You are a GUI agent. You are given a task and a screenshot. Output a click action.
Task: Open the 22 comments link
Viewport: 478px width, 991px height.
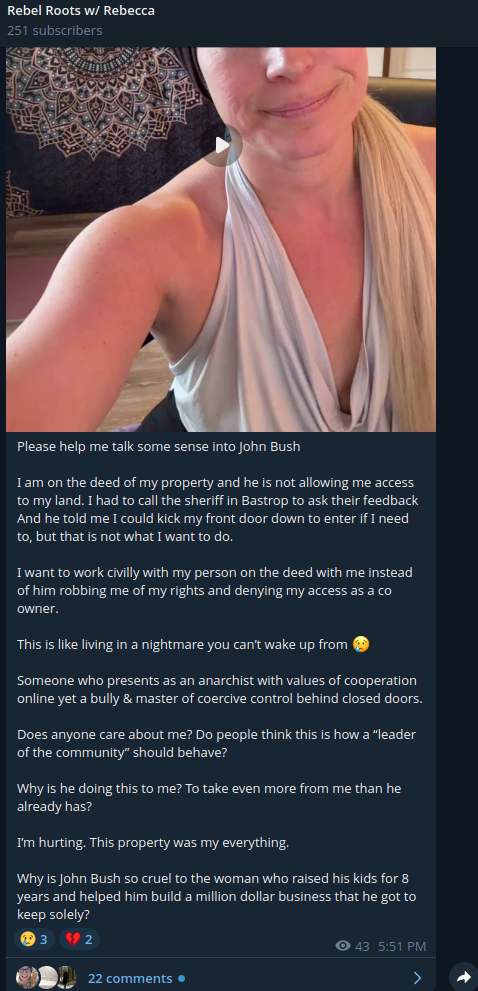tap(130, 978)
